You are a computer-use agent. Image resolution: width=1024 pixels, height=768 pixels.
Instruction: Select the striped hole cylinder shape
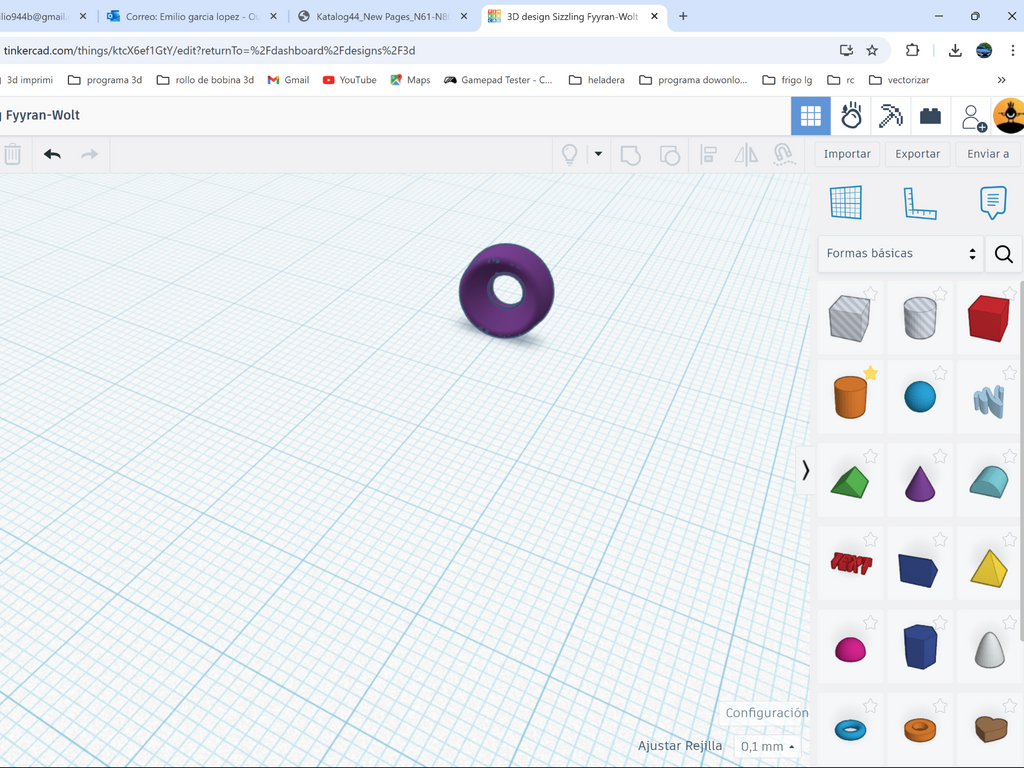click(920, 318)
